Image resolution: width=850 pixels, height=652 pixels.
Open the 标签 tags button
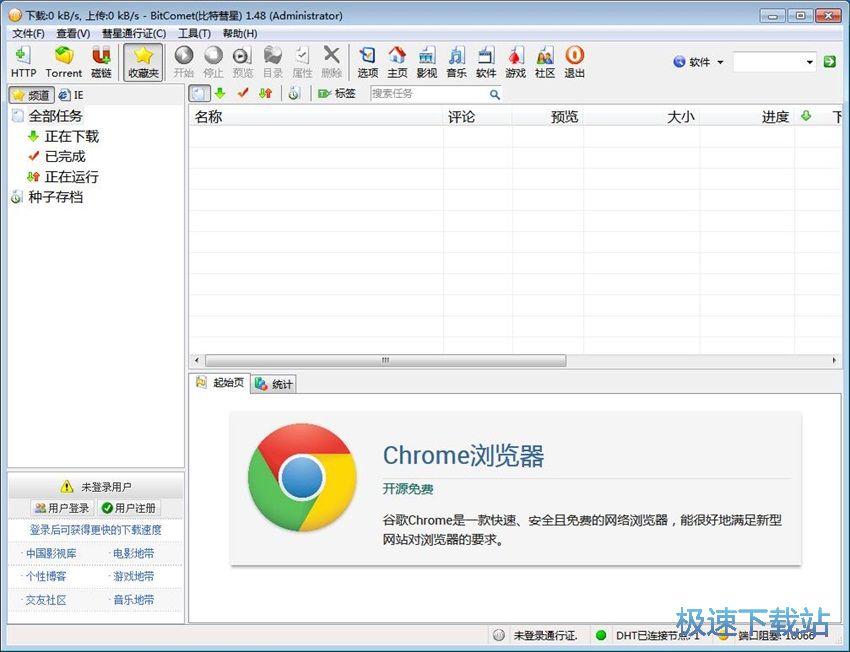tap(337, 94)
